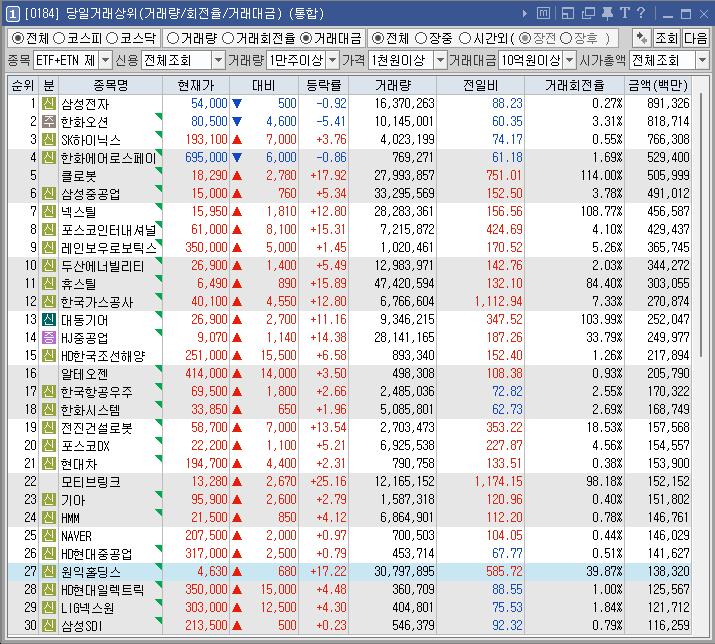Click the 신 badge of 삼성SDI row
This screenshot has width=715, height=644.
click(x=49, y=625)
